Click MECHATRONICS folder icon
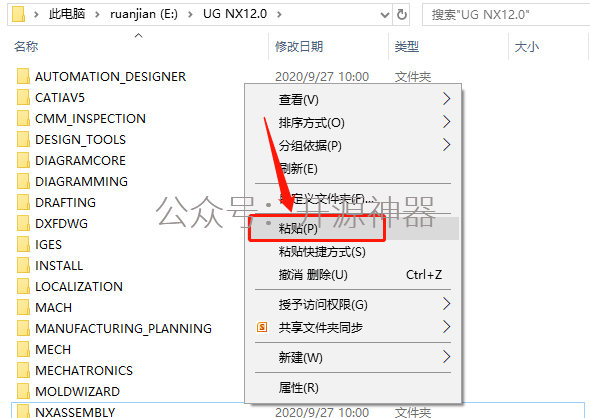This screenshot has height=418, width=590. (x=23, y=371)
